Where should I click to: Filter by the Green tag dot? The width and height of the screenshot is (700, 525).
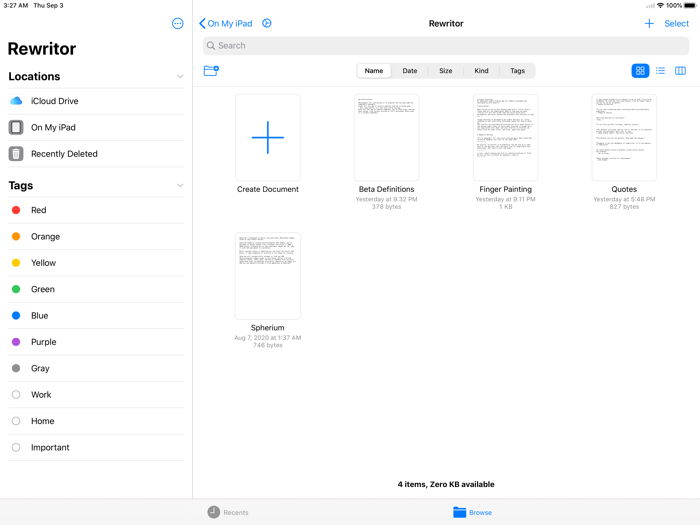[16, 289]
